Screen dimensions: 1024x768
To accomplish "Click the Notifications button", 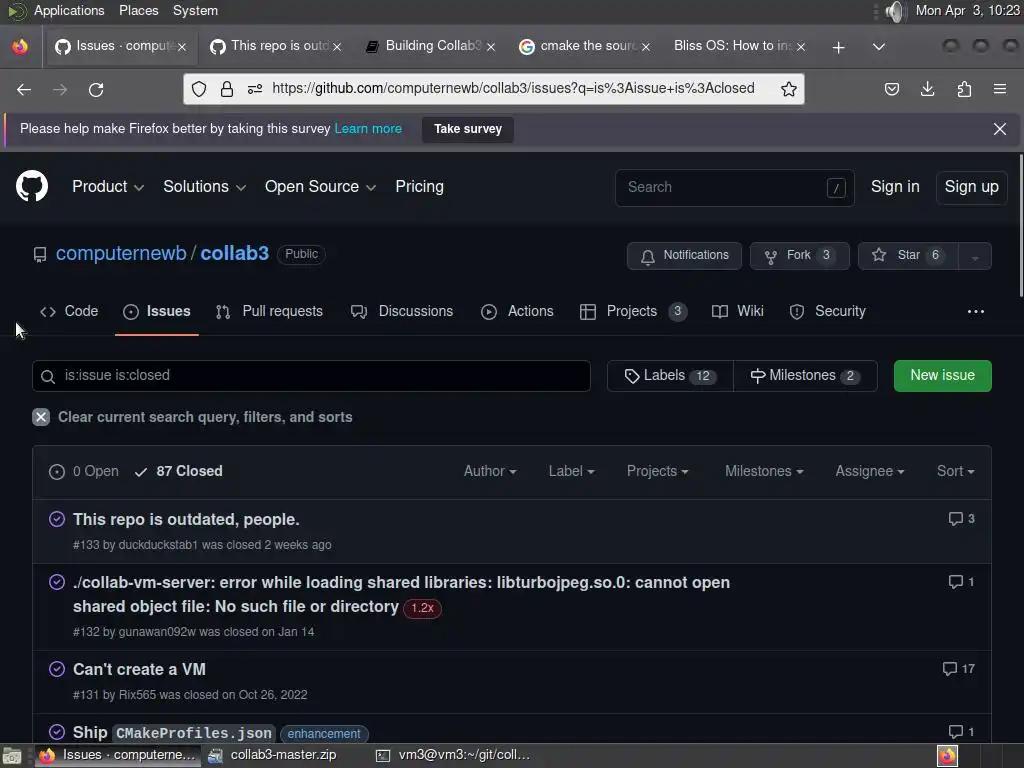I will tap(684, 255).
